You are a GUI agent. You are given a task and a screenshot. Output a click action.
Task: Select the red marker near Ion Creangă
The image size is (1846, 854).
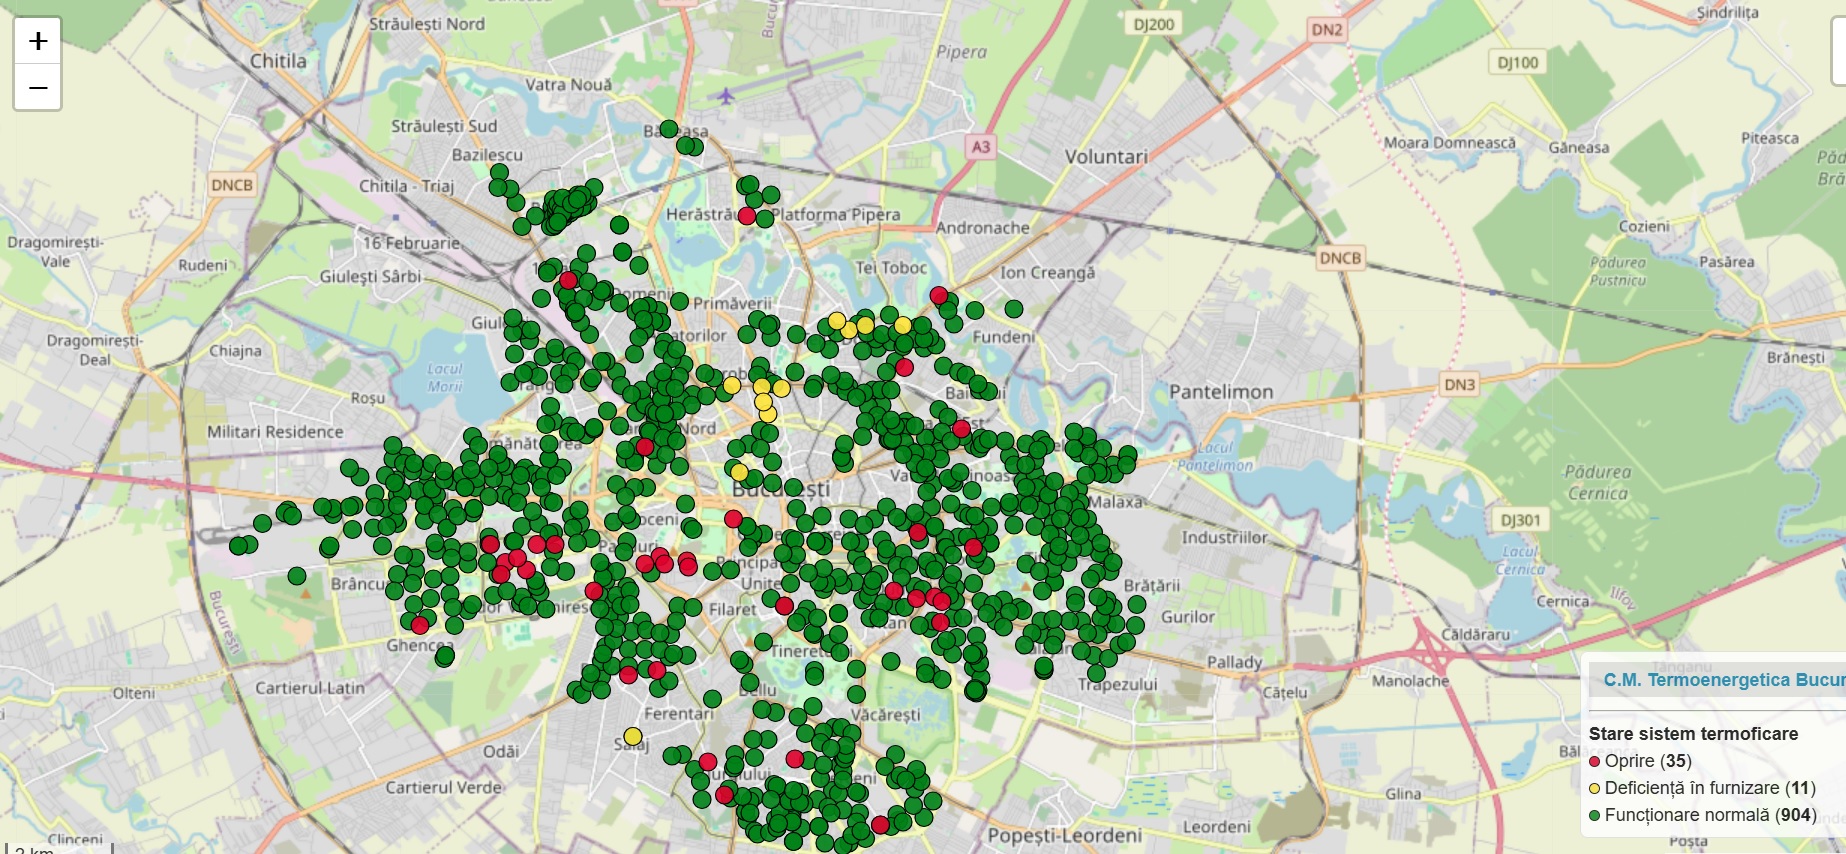938,295
